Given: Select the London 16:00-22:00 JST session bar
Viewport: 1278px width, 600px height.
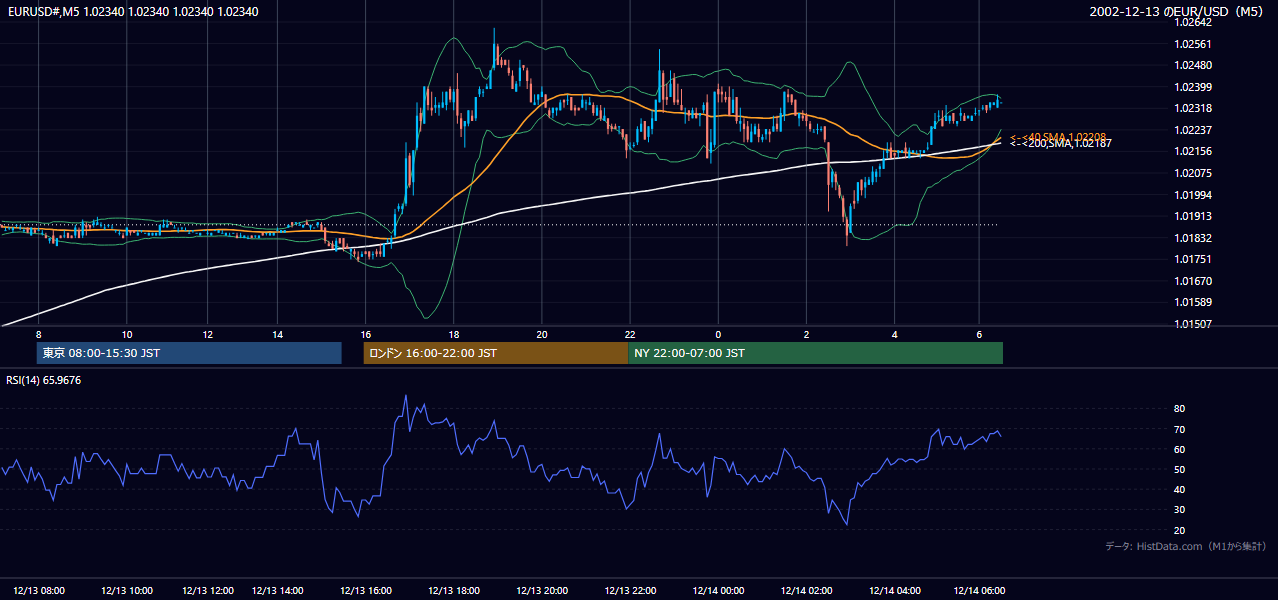Looking at the screenshot, I should 496,353.
